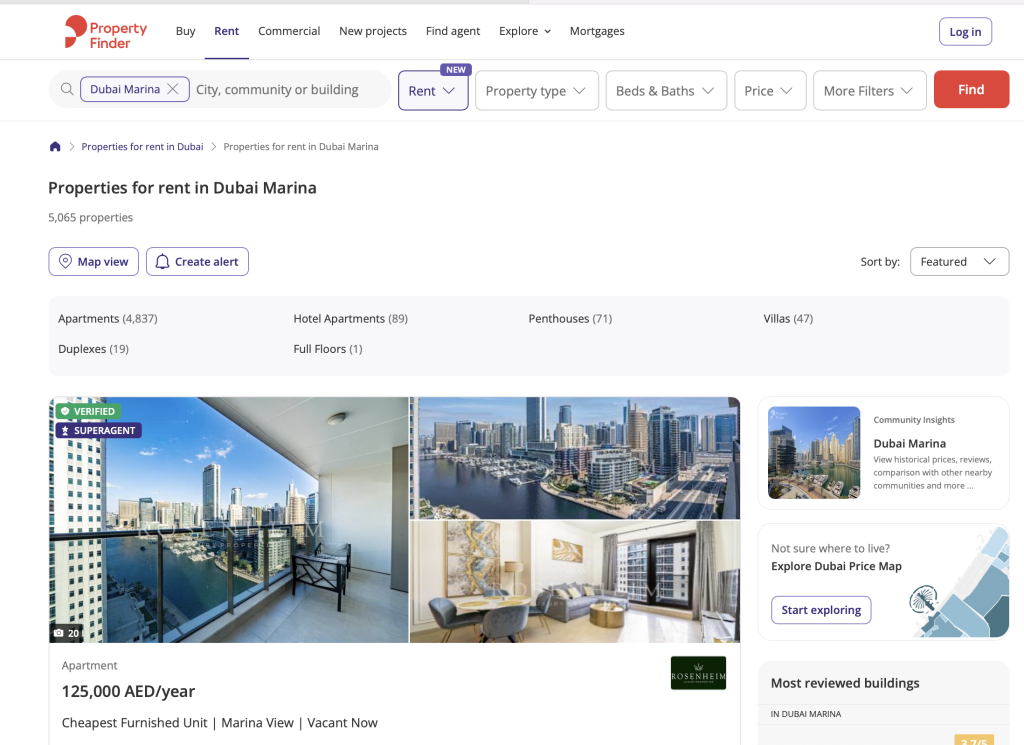Click the Superagent badge on the listing

(97, 429)
